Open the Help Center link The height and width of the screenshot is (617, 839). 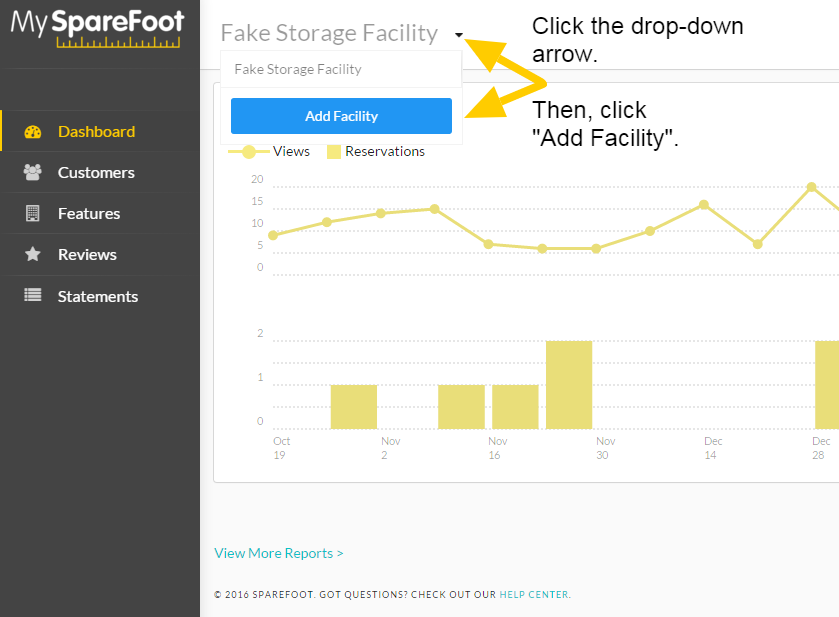click(534, 595)
